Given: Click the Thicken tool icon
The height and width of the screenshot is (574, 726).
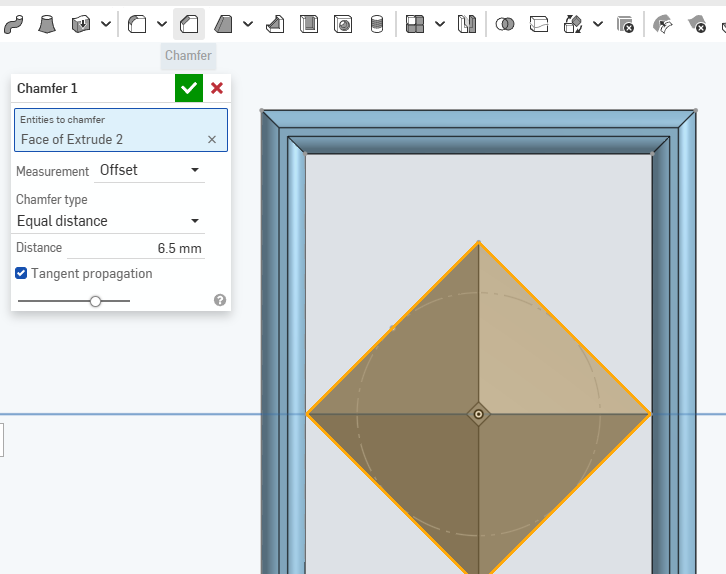Looking at the screenshot, I should (x=82, y=24).
